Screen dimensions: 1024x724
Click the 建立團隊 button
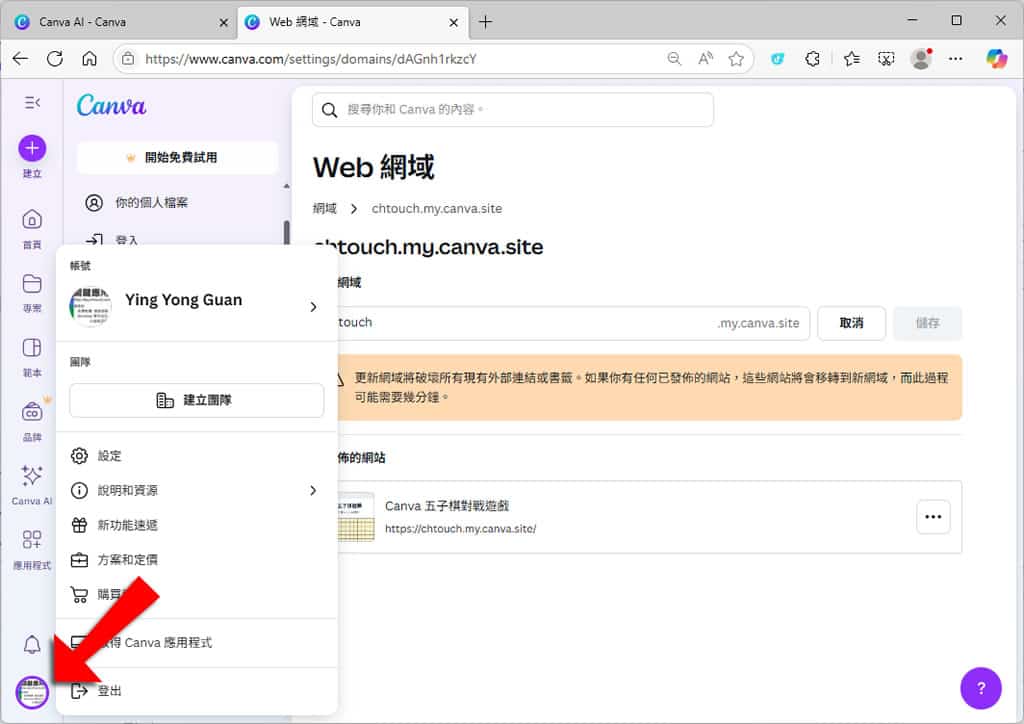[x=196, y=400]
